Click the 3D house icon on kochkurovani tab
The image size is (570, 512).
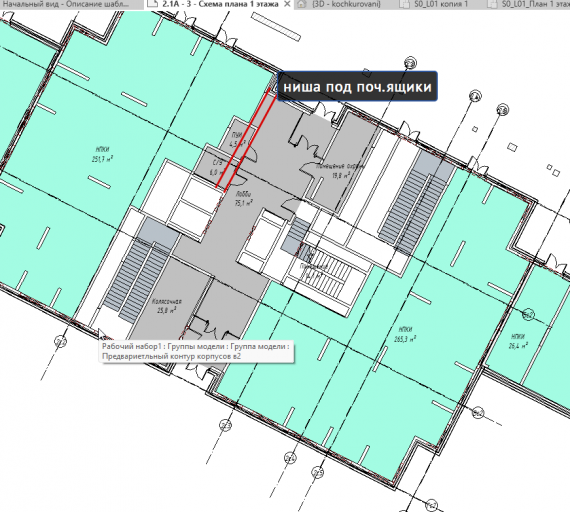[301, 4]
